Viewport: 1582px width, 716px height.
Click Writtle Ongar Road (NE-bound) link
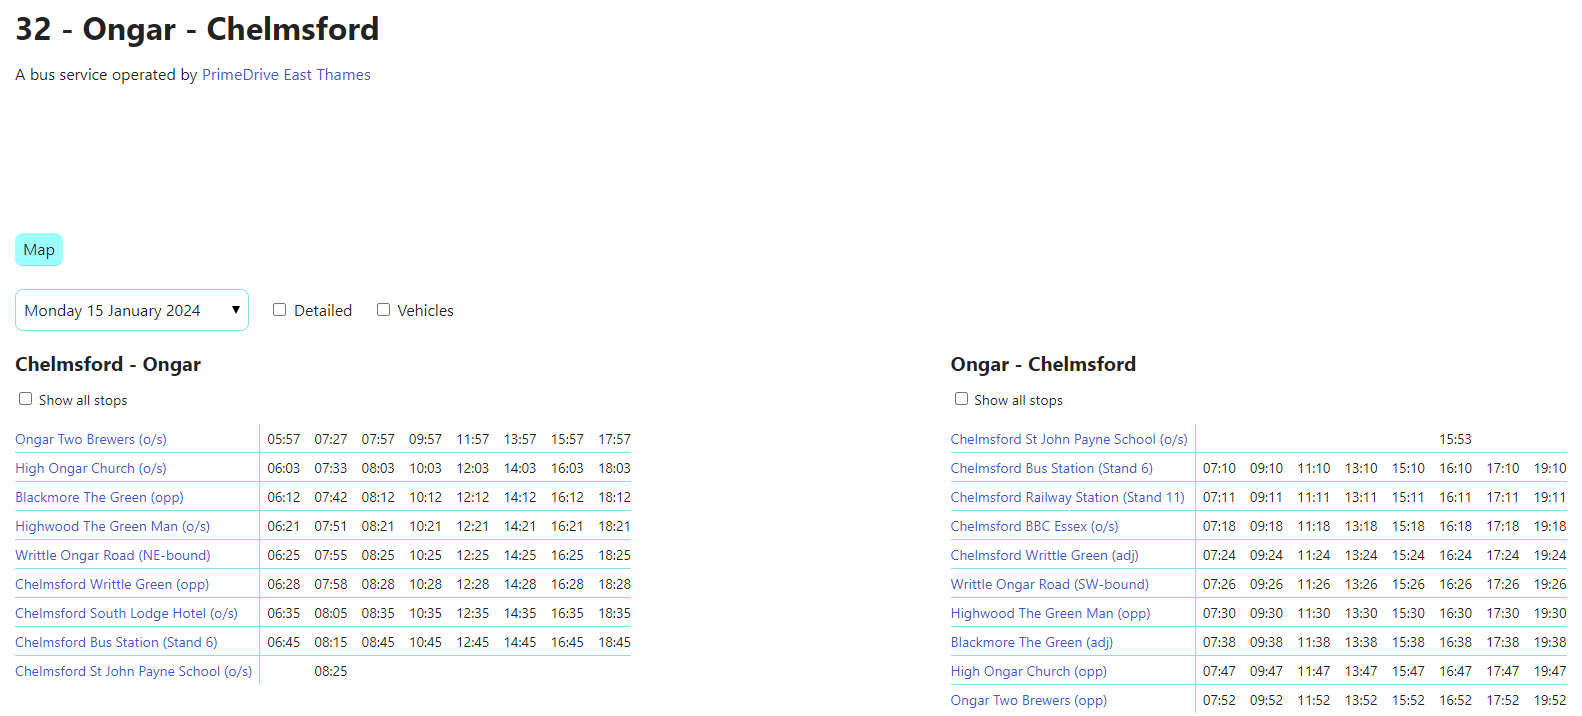pyautogui.click(x=113, y=555)
